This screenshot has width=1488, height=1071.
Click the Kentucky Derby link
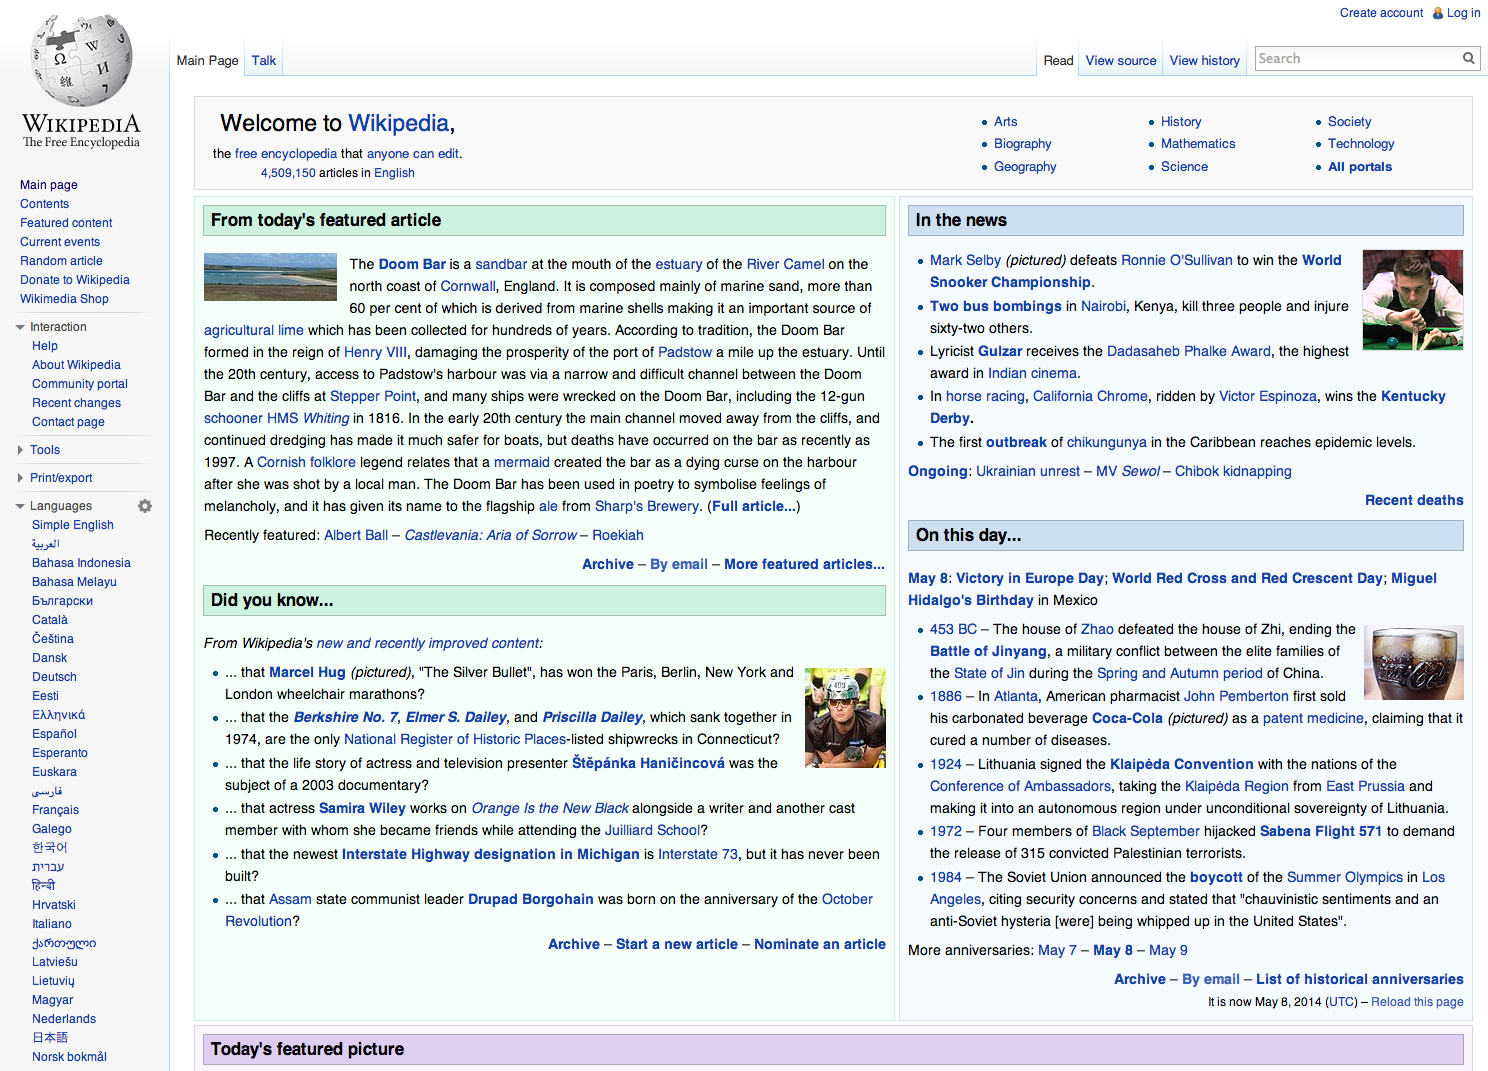pos(1413,395)
